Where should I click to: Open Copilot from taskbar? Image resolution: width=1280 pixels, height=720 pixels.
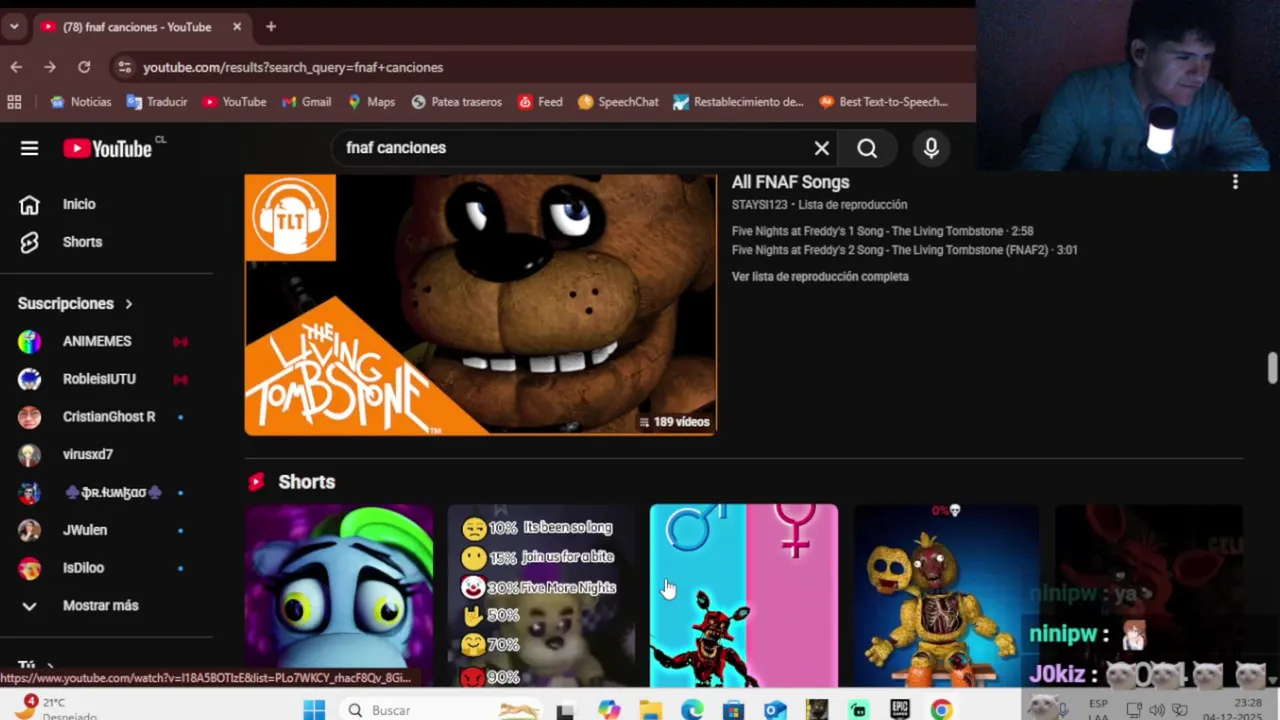(609, 710)
